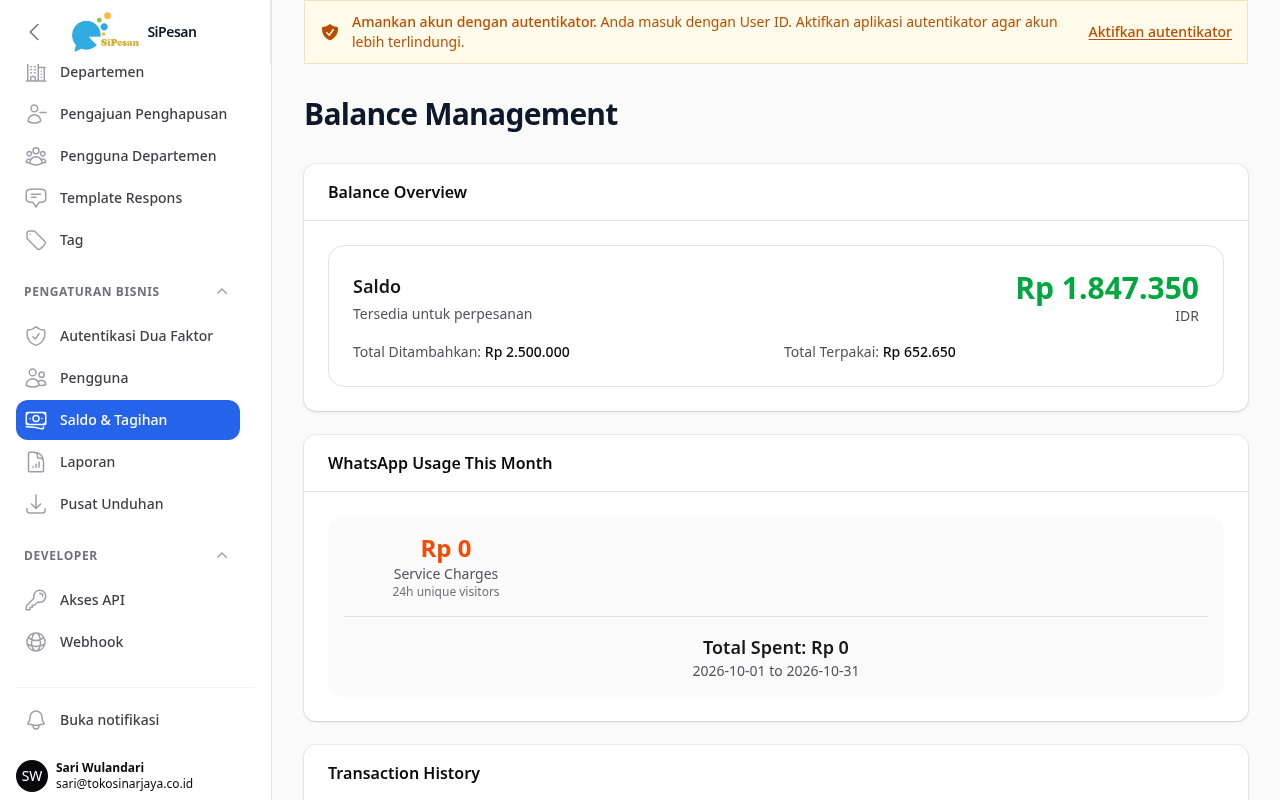Open the Departemen menu item
Image resolution: width=1280 pixels, height=800 pixels.
point(128,72)
